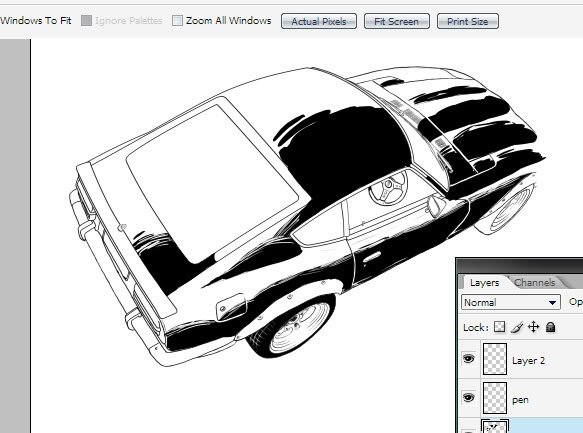Click the Layer 2 name text

528,361
